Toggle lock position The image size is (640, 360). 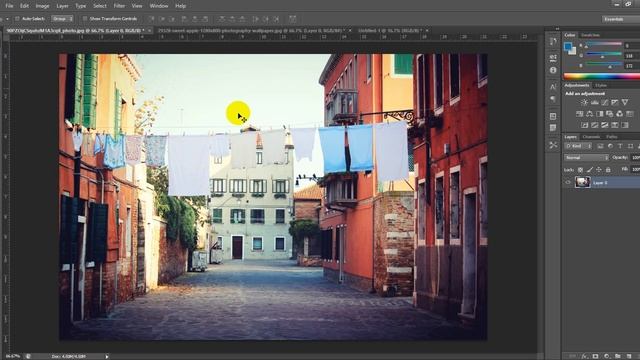coord(599,170)
